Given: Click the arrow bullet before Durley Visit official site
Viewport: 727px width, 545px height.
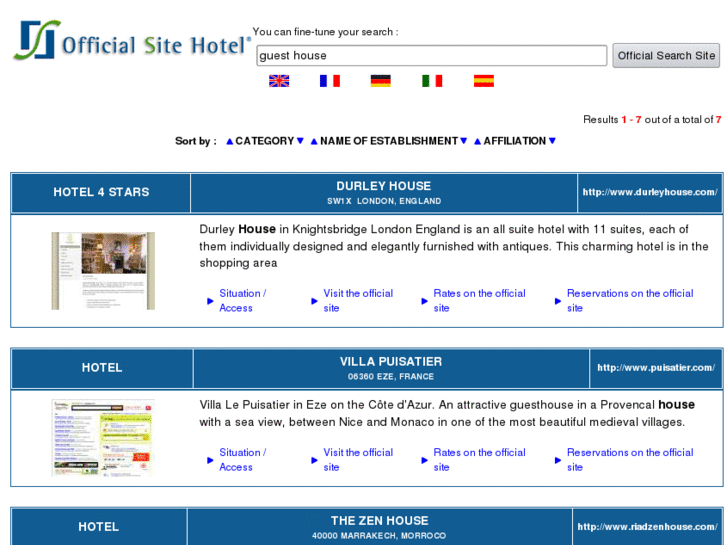Looking at the screenshot, I should coord(314,301).
